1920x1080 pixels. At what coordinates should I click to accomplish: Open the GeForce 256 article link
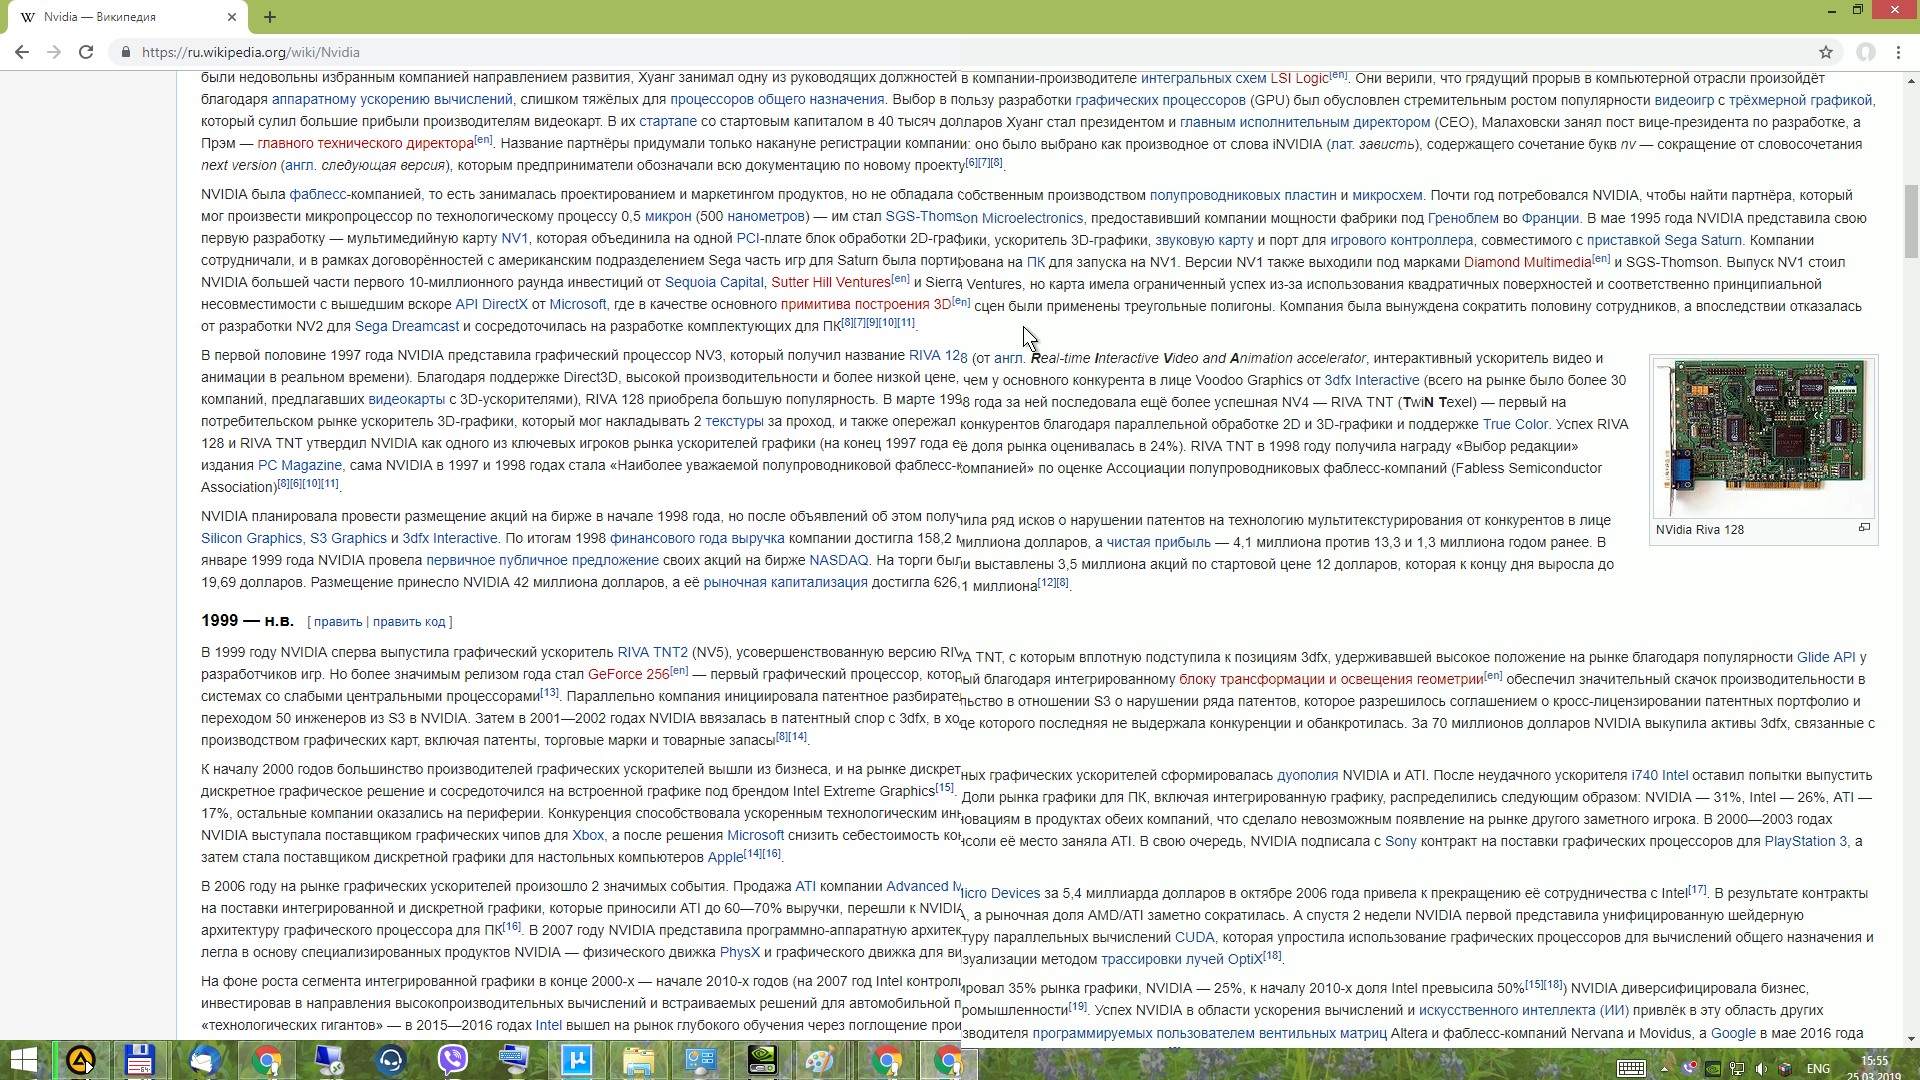click(628, 675)
